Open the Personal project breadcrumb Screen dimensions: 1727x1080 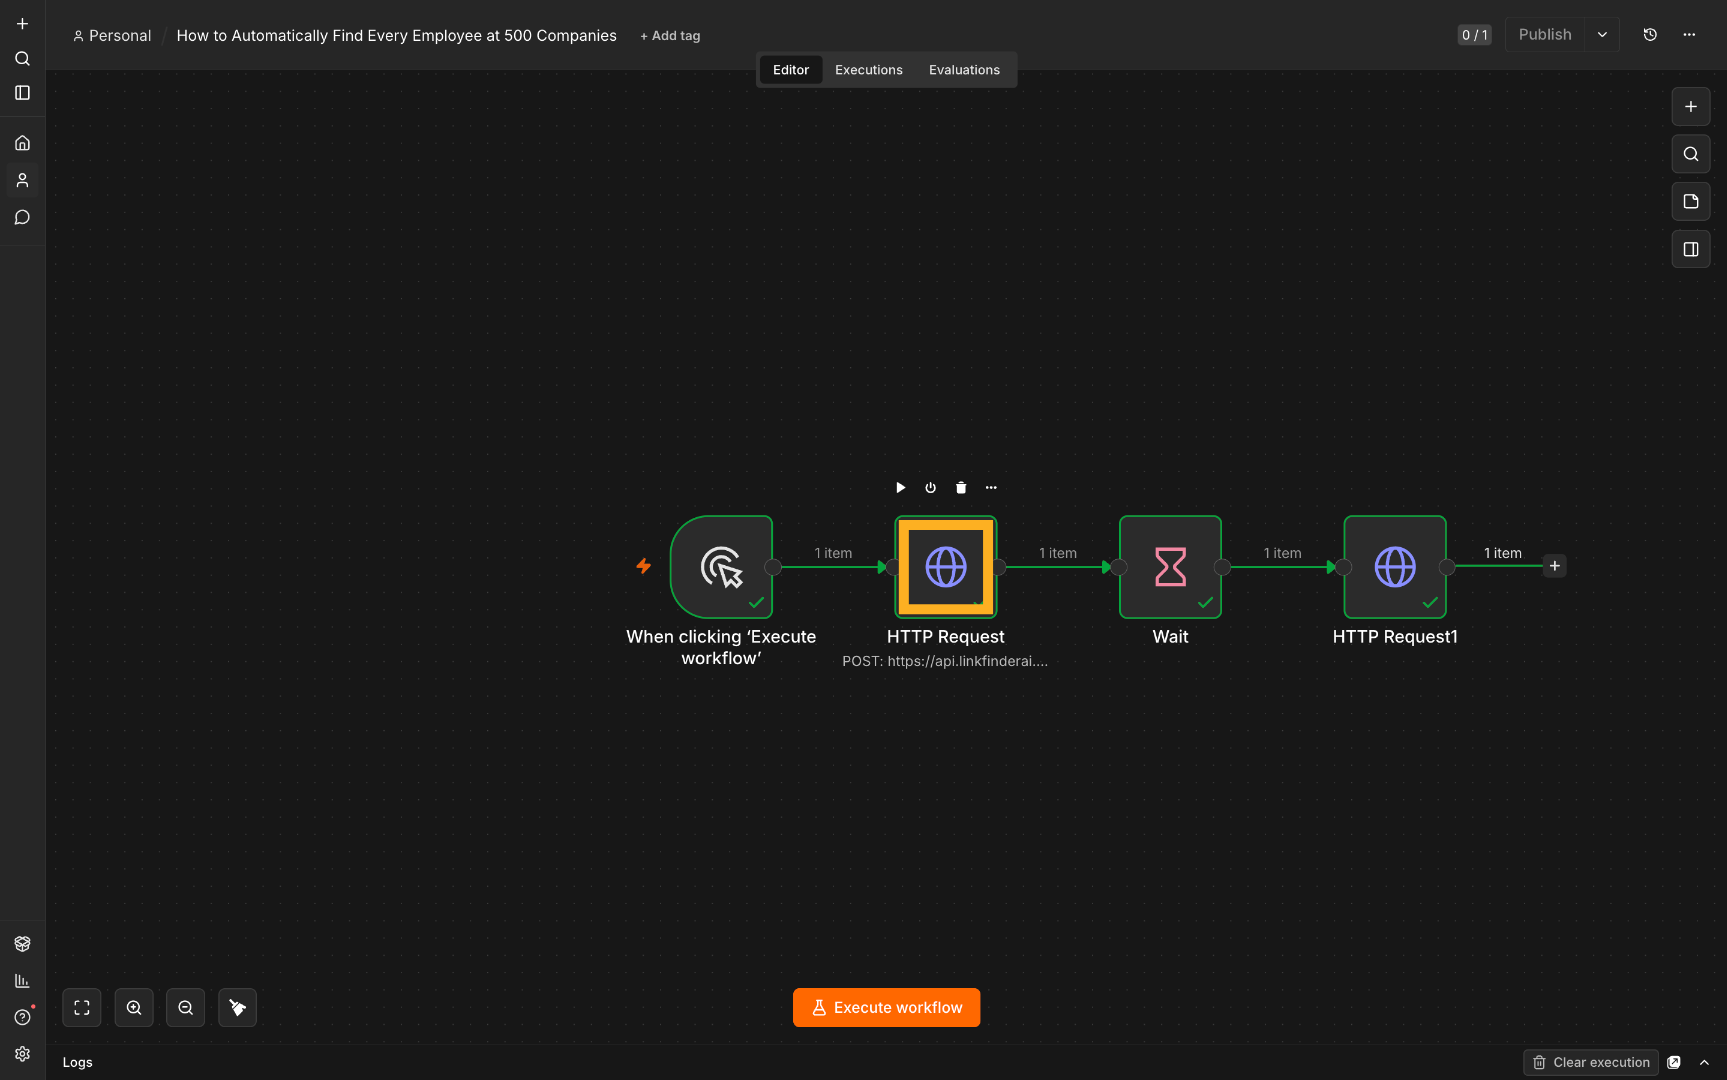112,36
